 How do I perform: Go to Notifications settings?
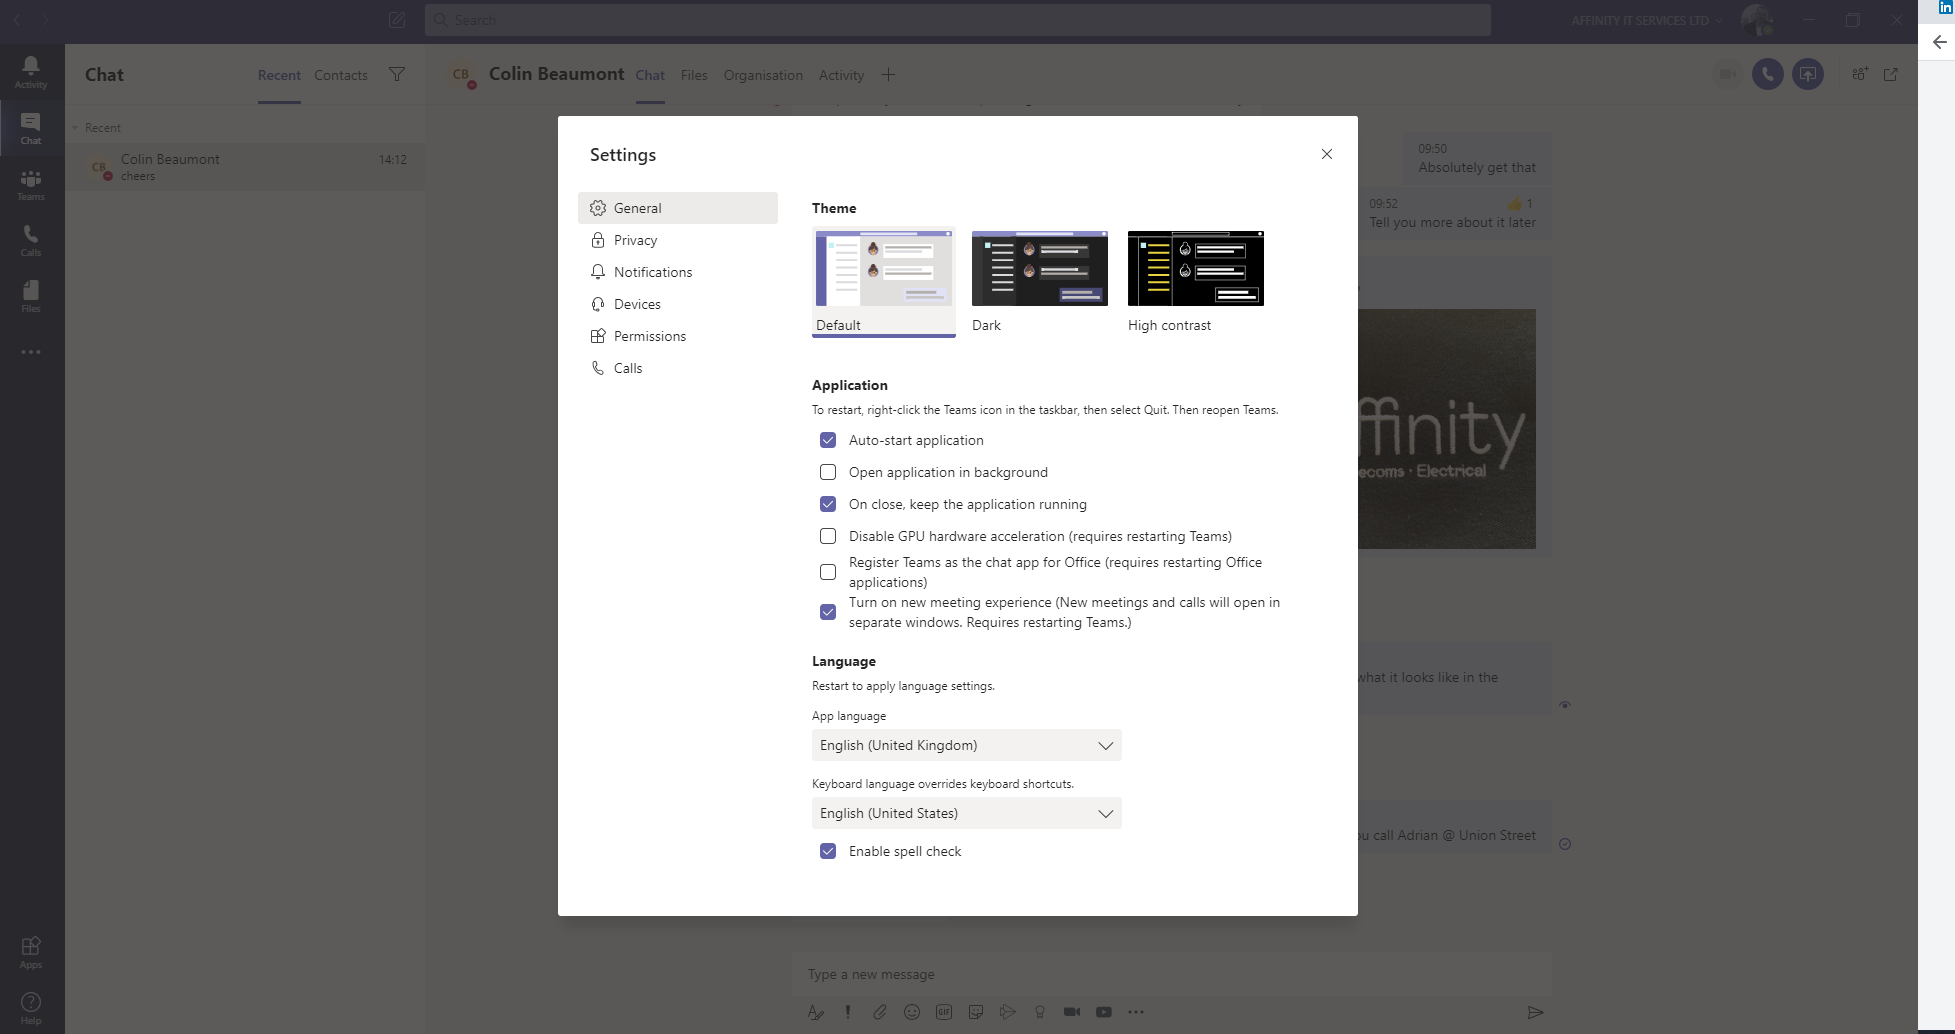pyautogui.click(x=678, y=272)
